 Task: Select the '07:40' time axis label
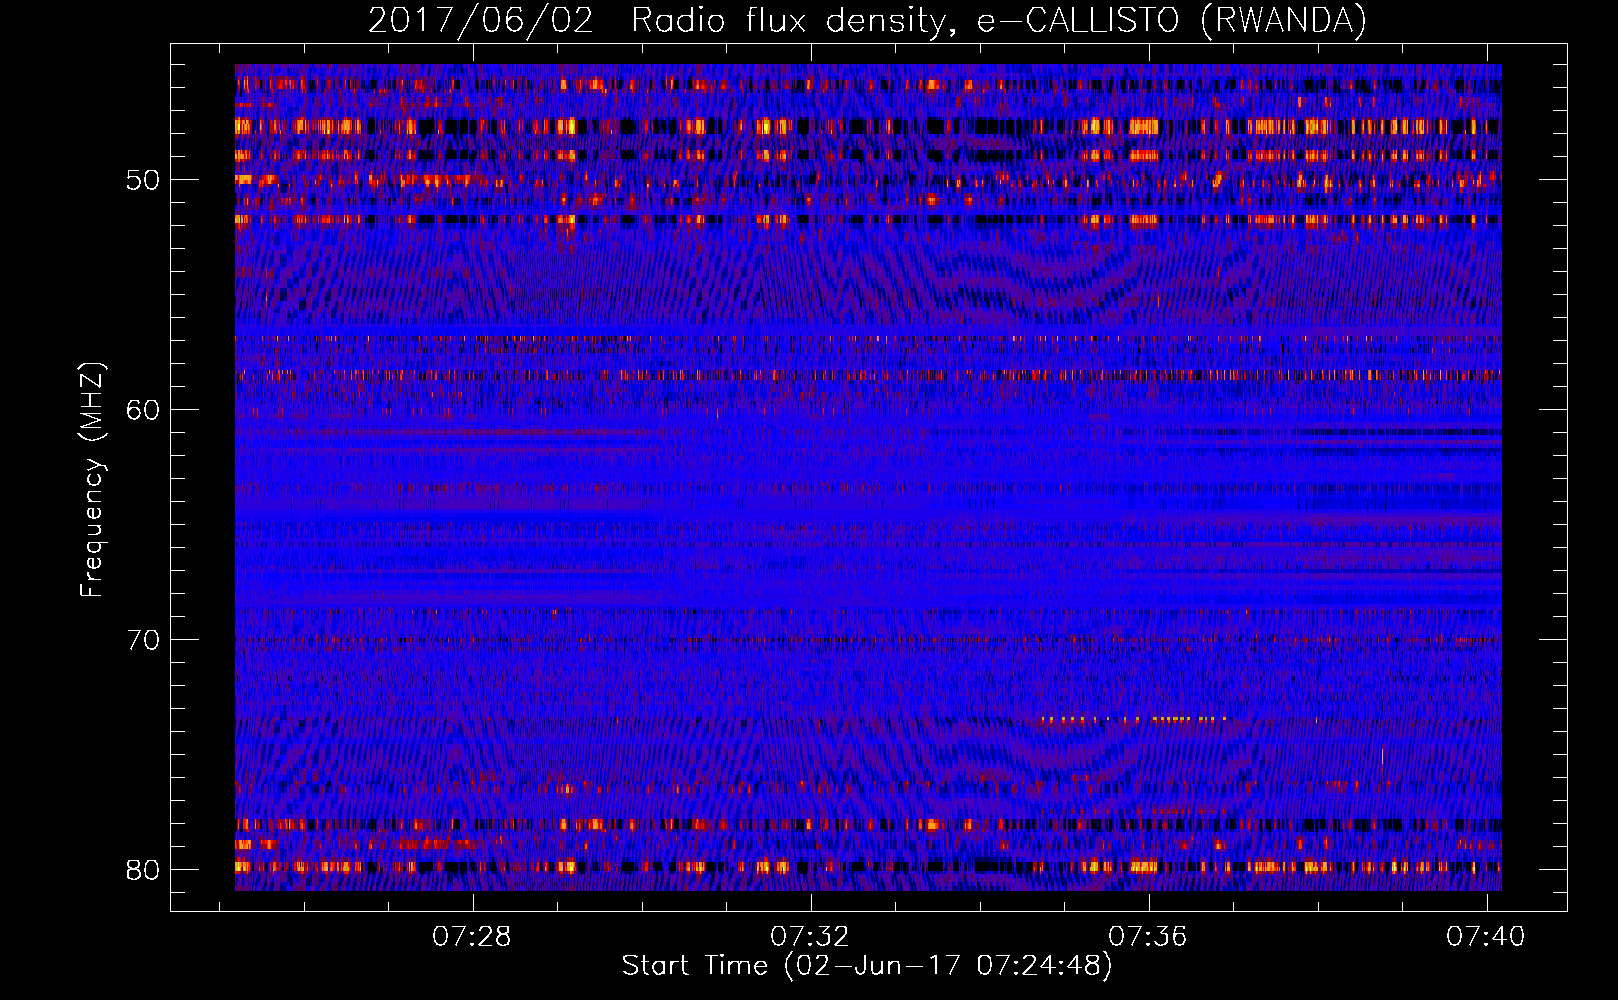1485,936
